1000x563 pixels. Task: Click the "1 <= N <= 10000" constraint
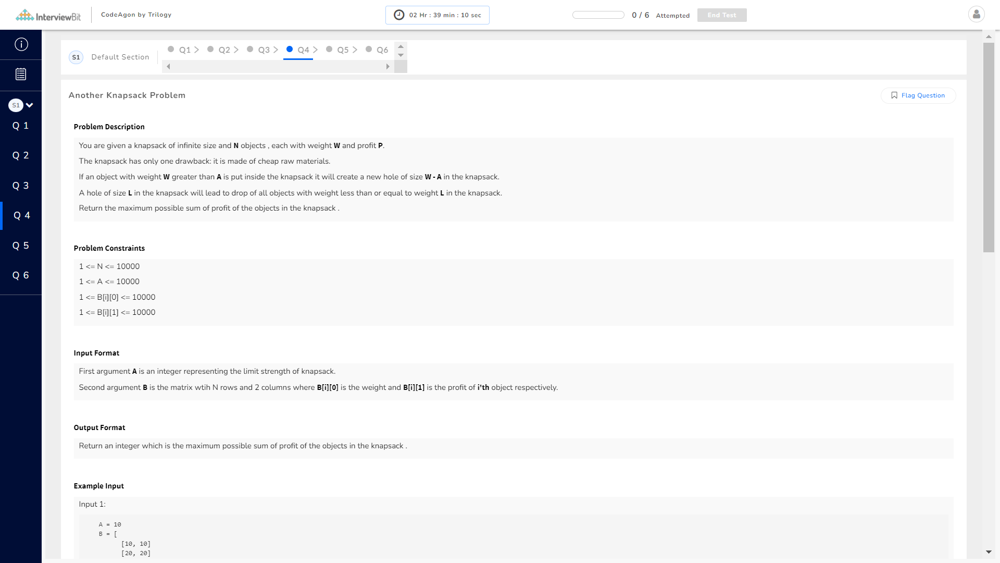coord(109,267)
